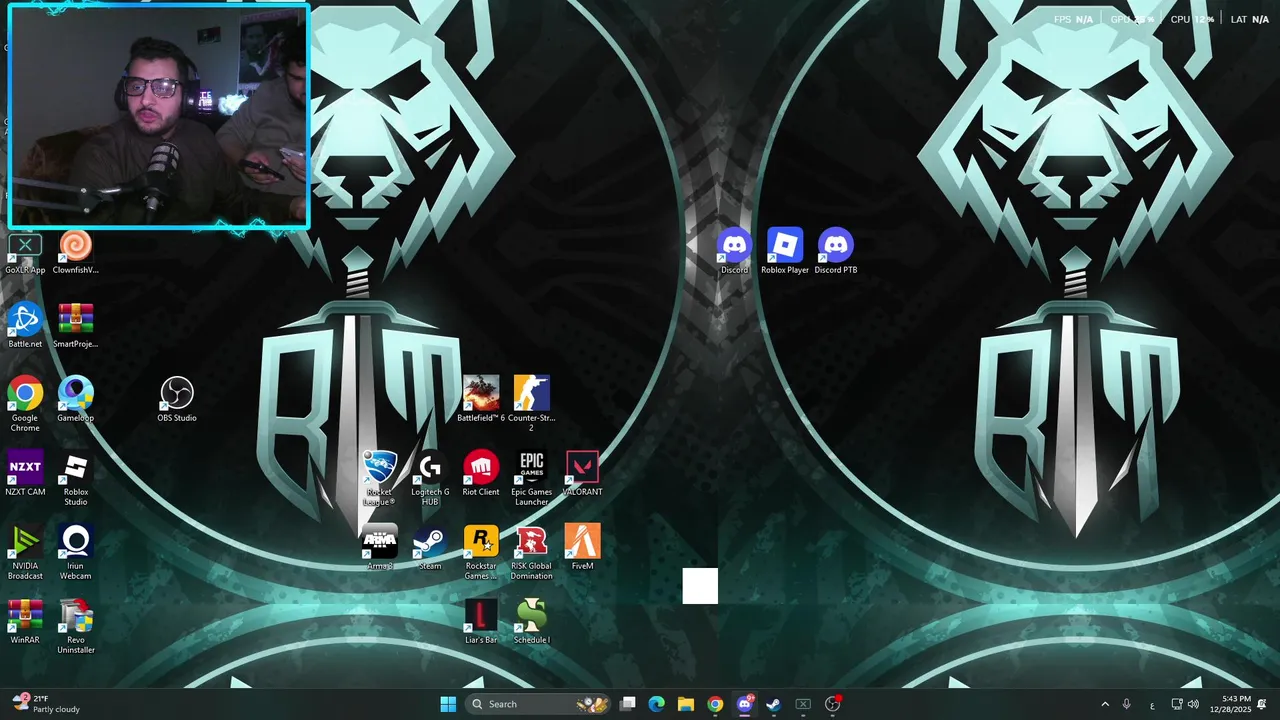The image size is (1280, 720).
Task: Open the ClownfishV... desktop shortcut
Action: [75, 254]
